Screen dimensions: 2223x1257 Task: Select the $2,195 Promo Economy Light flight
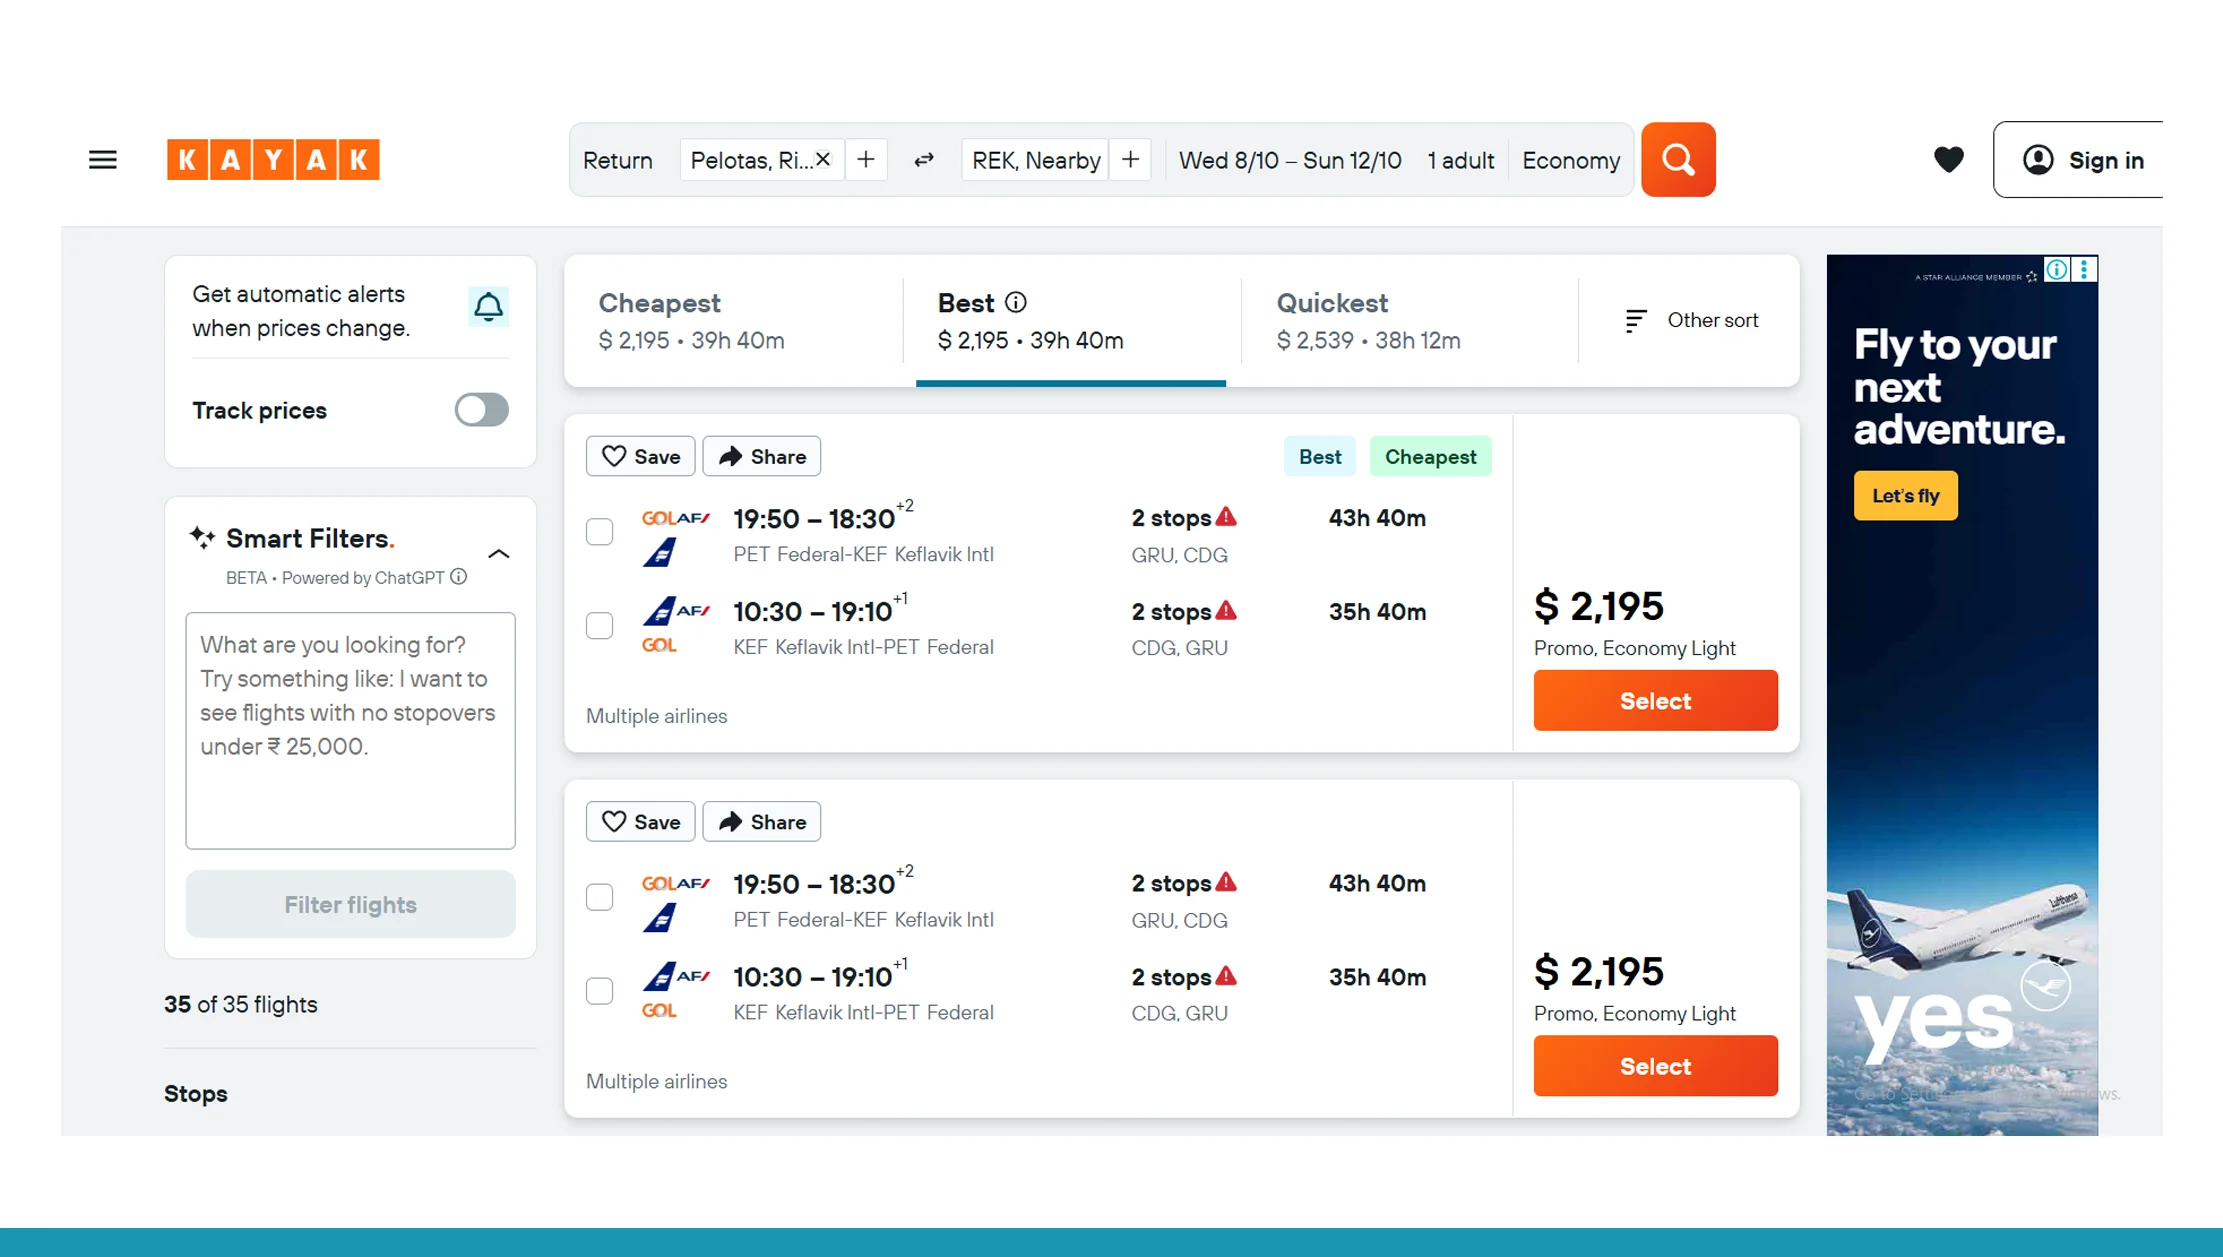tap(1655, 700)
